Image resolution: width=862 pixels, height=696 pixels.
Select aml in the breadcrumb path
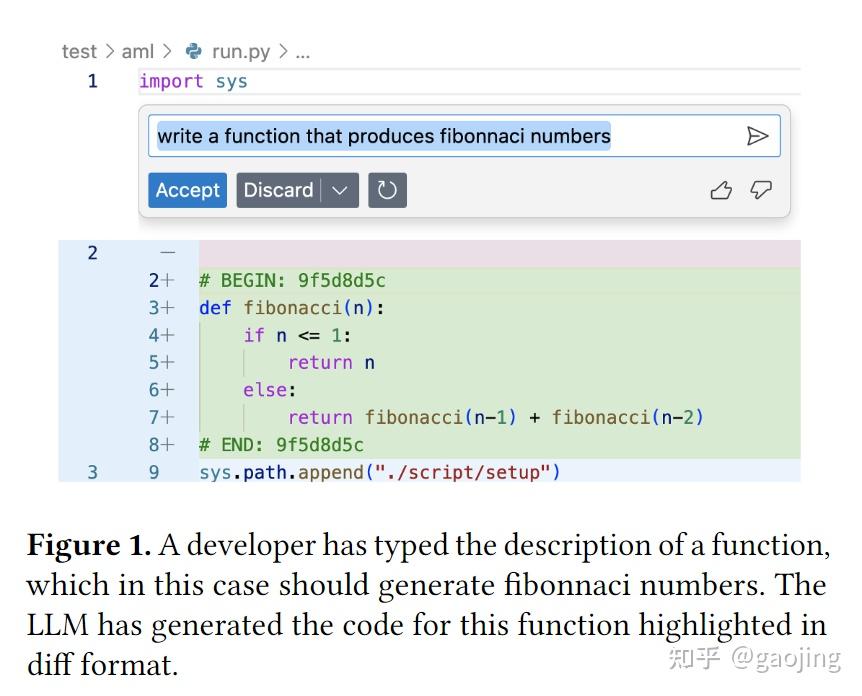point(139,51)
